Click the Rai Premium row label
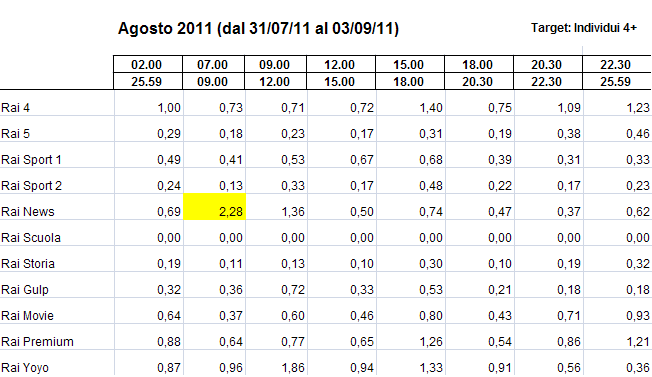Image resolution: width=652 pixels, height=377 pixels. [x=37, y=342]
